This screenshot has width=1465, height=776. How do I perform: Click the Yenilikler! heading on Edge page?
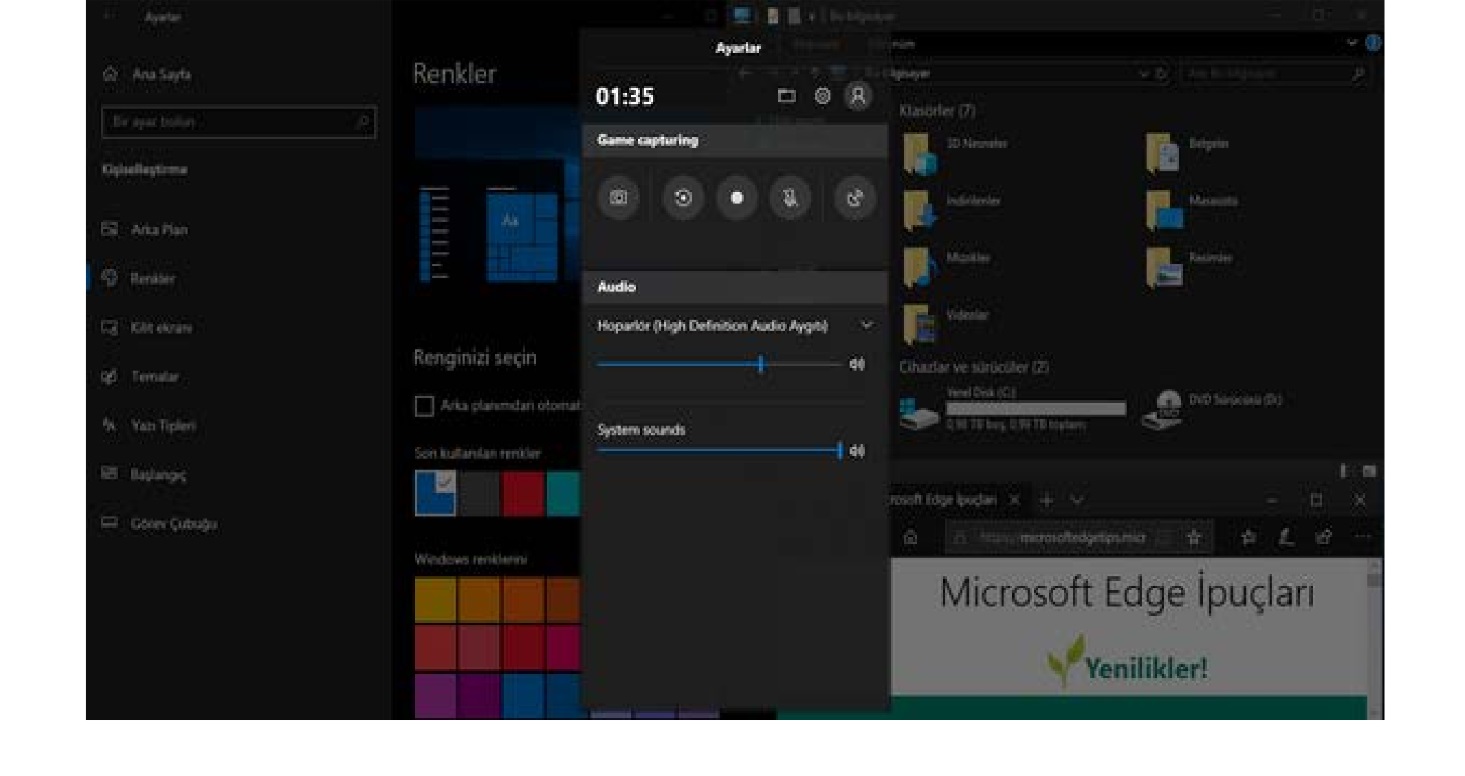[1147, 667]
